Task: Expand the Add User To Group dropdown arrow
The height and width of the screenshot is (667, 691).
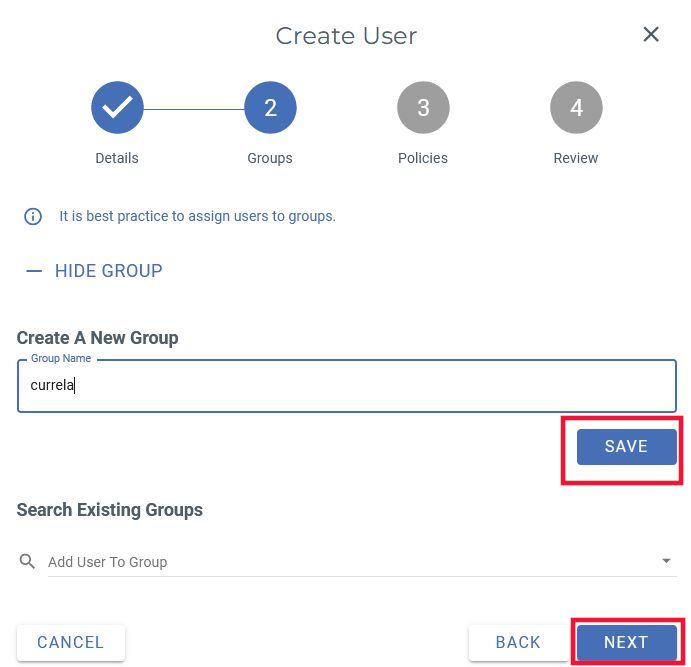Action: [x=667, y=562]
